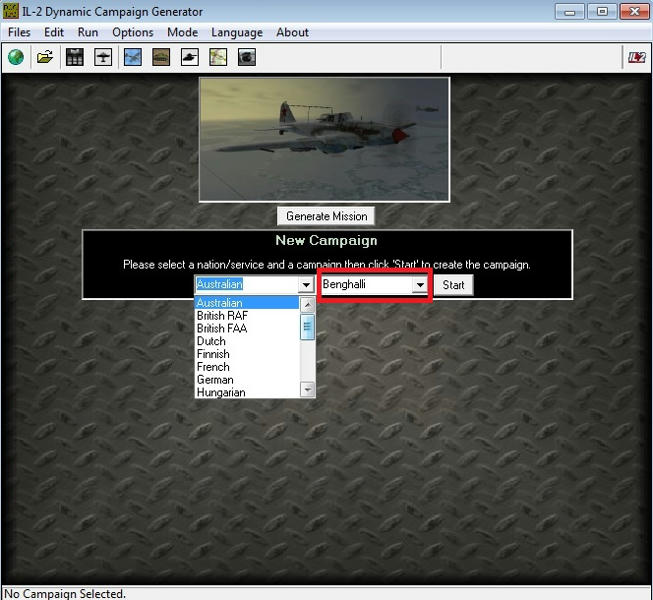Image resolution: width=653 pixels, height=600 pixels.
Task: Click the nation list scrollbar thumb
Action: pos(307,327)
